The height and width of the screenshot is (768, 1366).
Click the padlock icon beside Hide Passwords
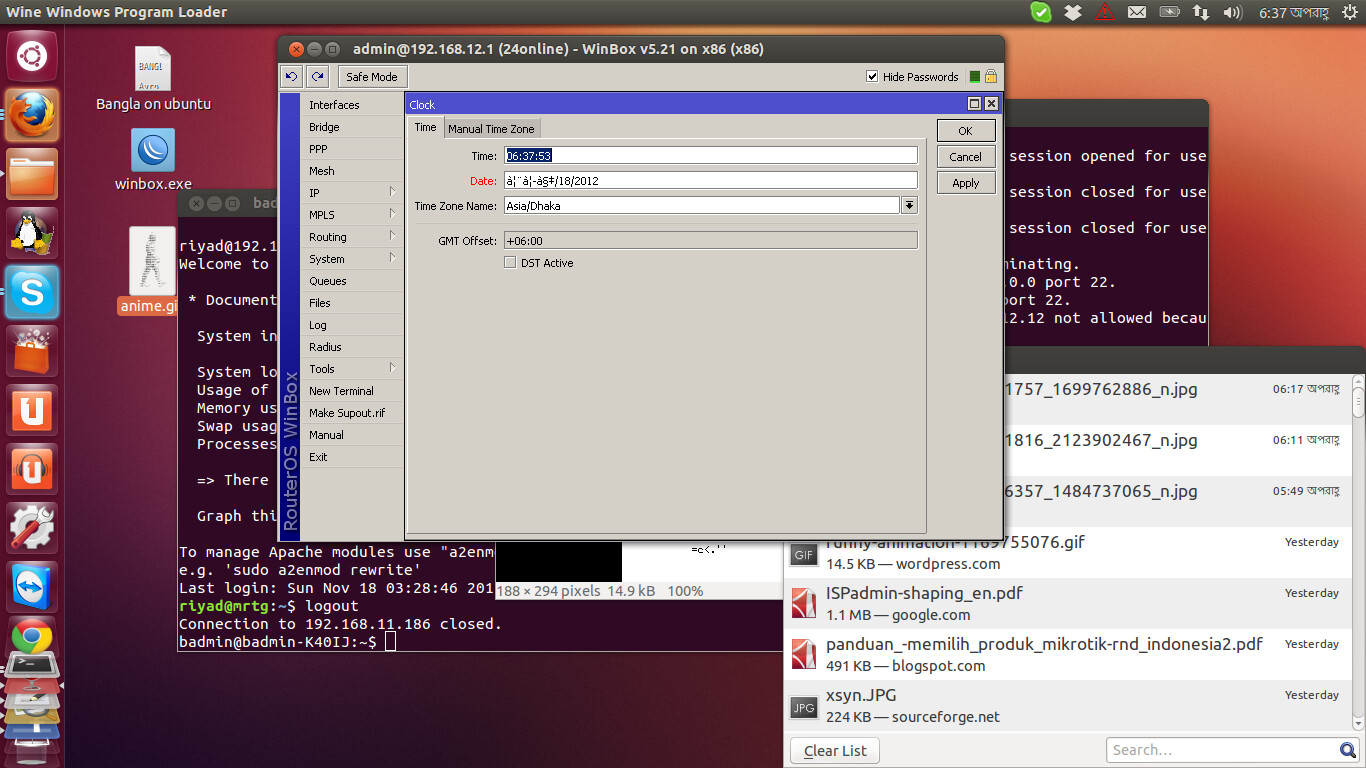point(990,76)
